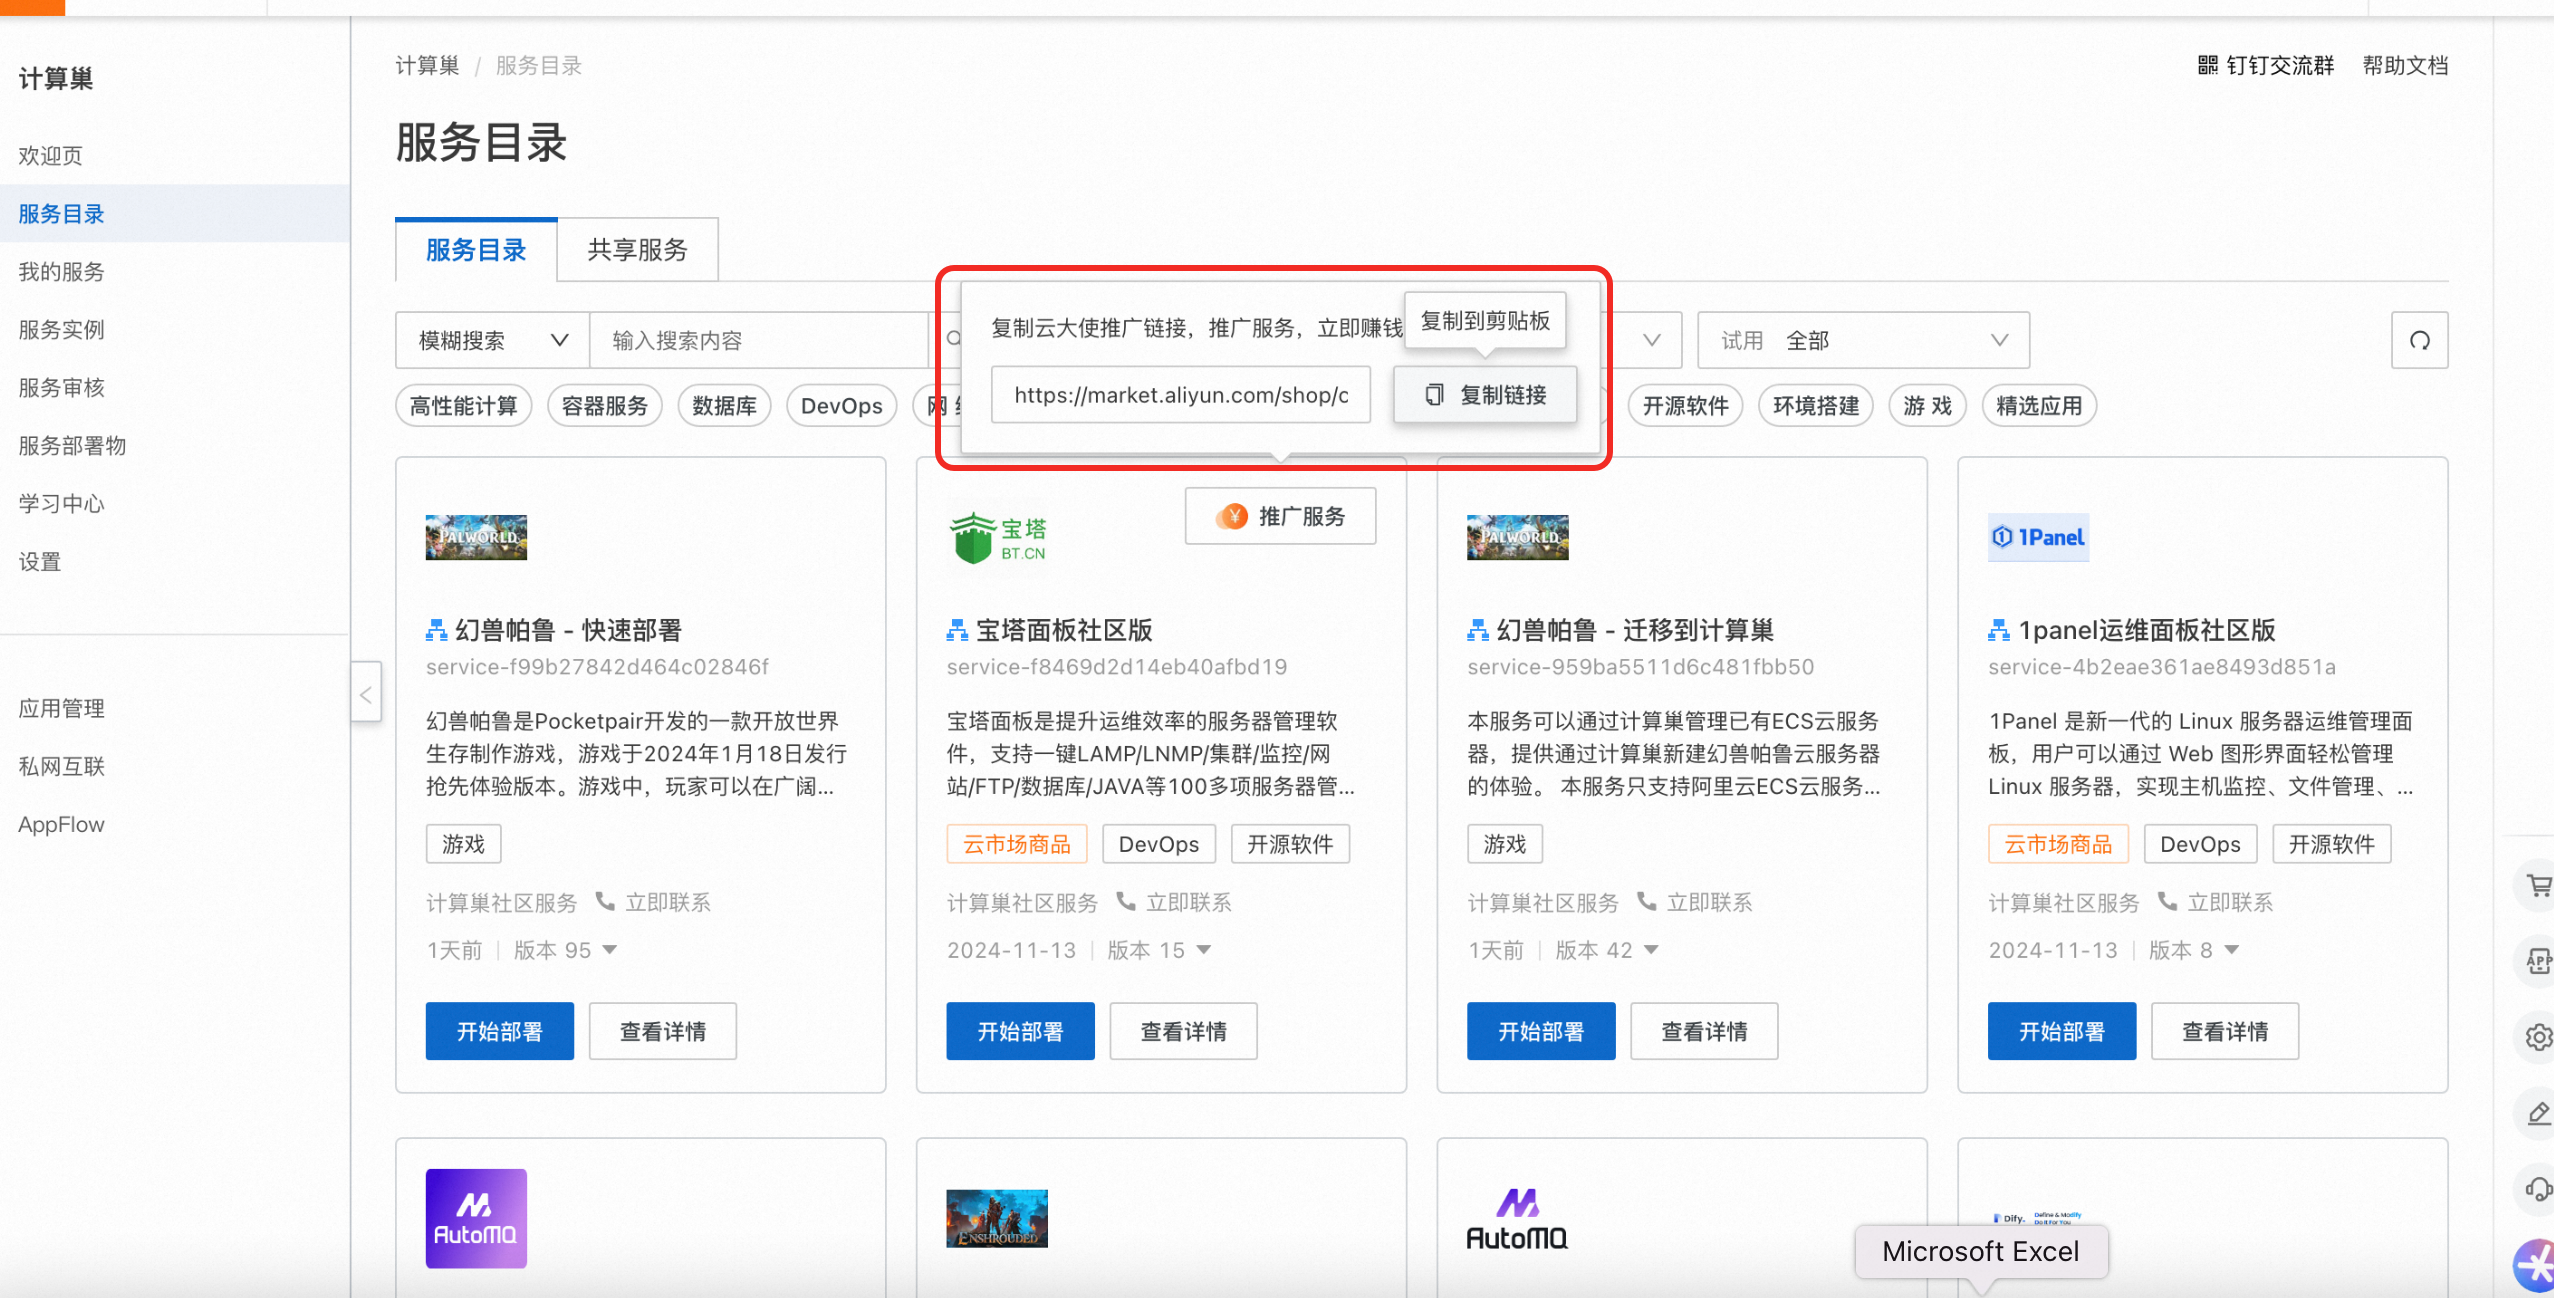Click the 宝塔 BT.CN logo

click(x=996, y=539)
